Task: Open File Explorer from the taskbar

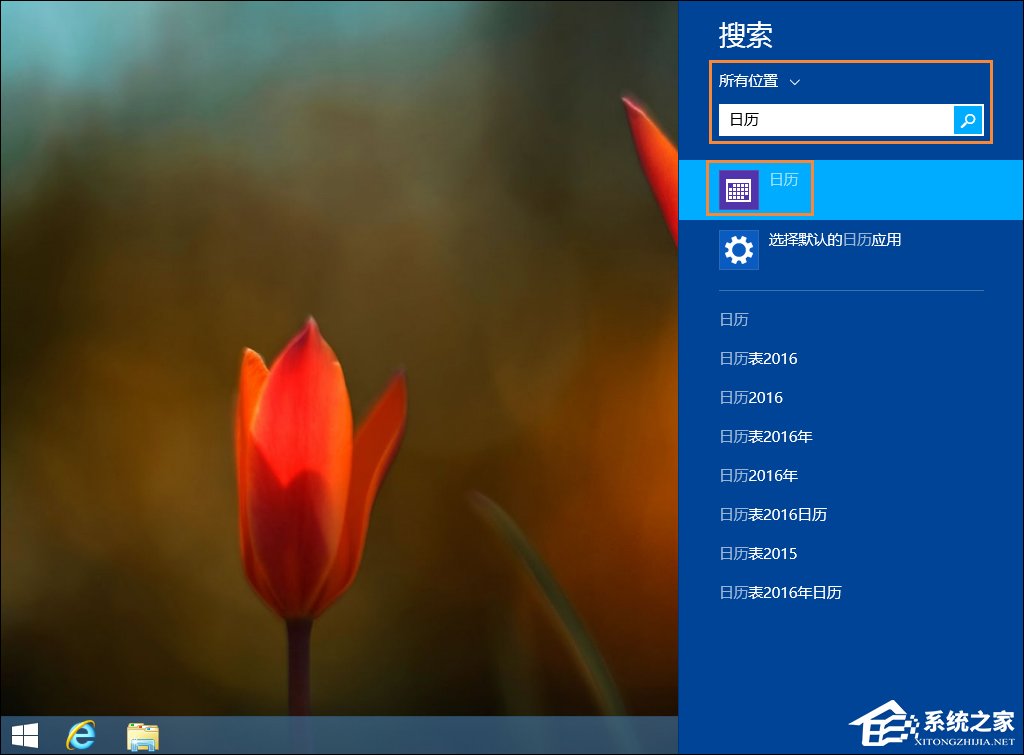Action: tap(143, 737)
